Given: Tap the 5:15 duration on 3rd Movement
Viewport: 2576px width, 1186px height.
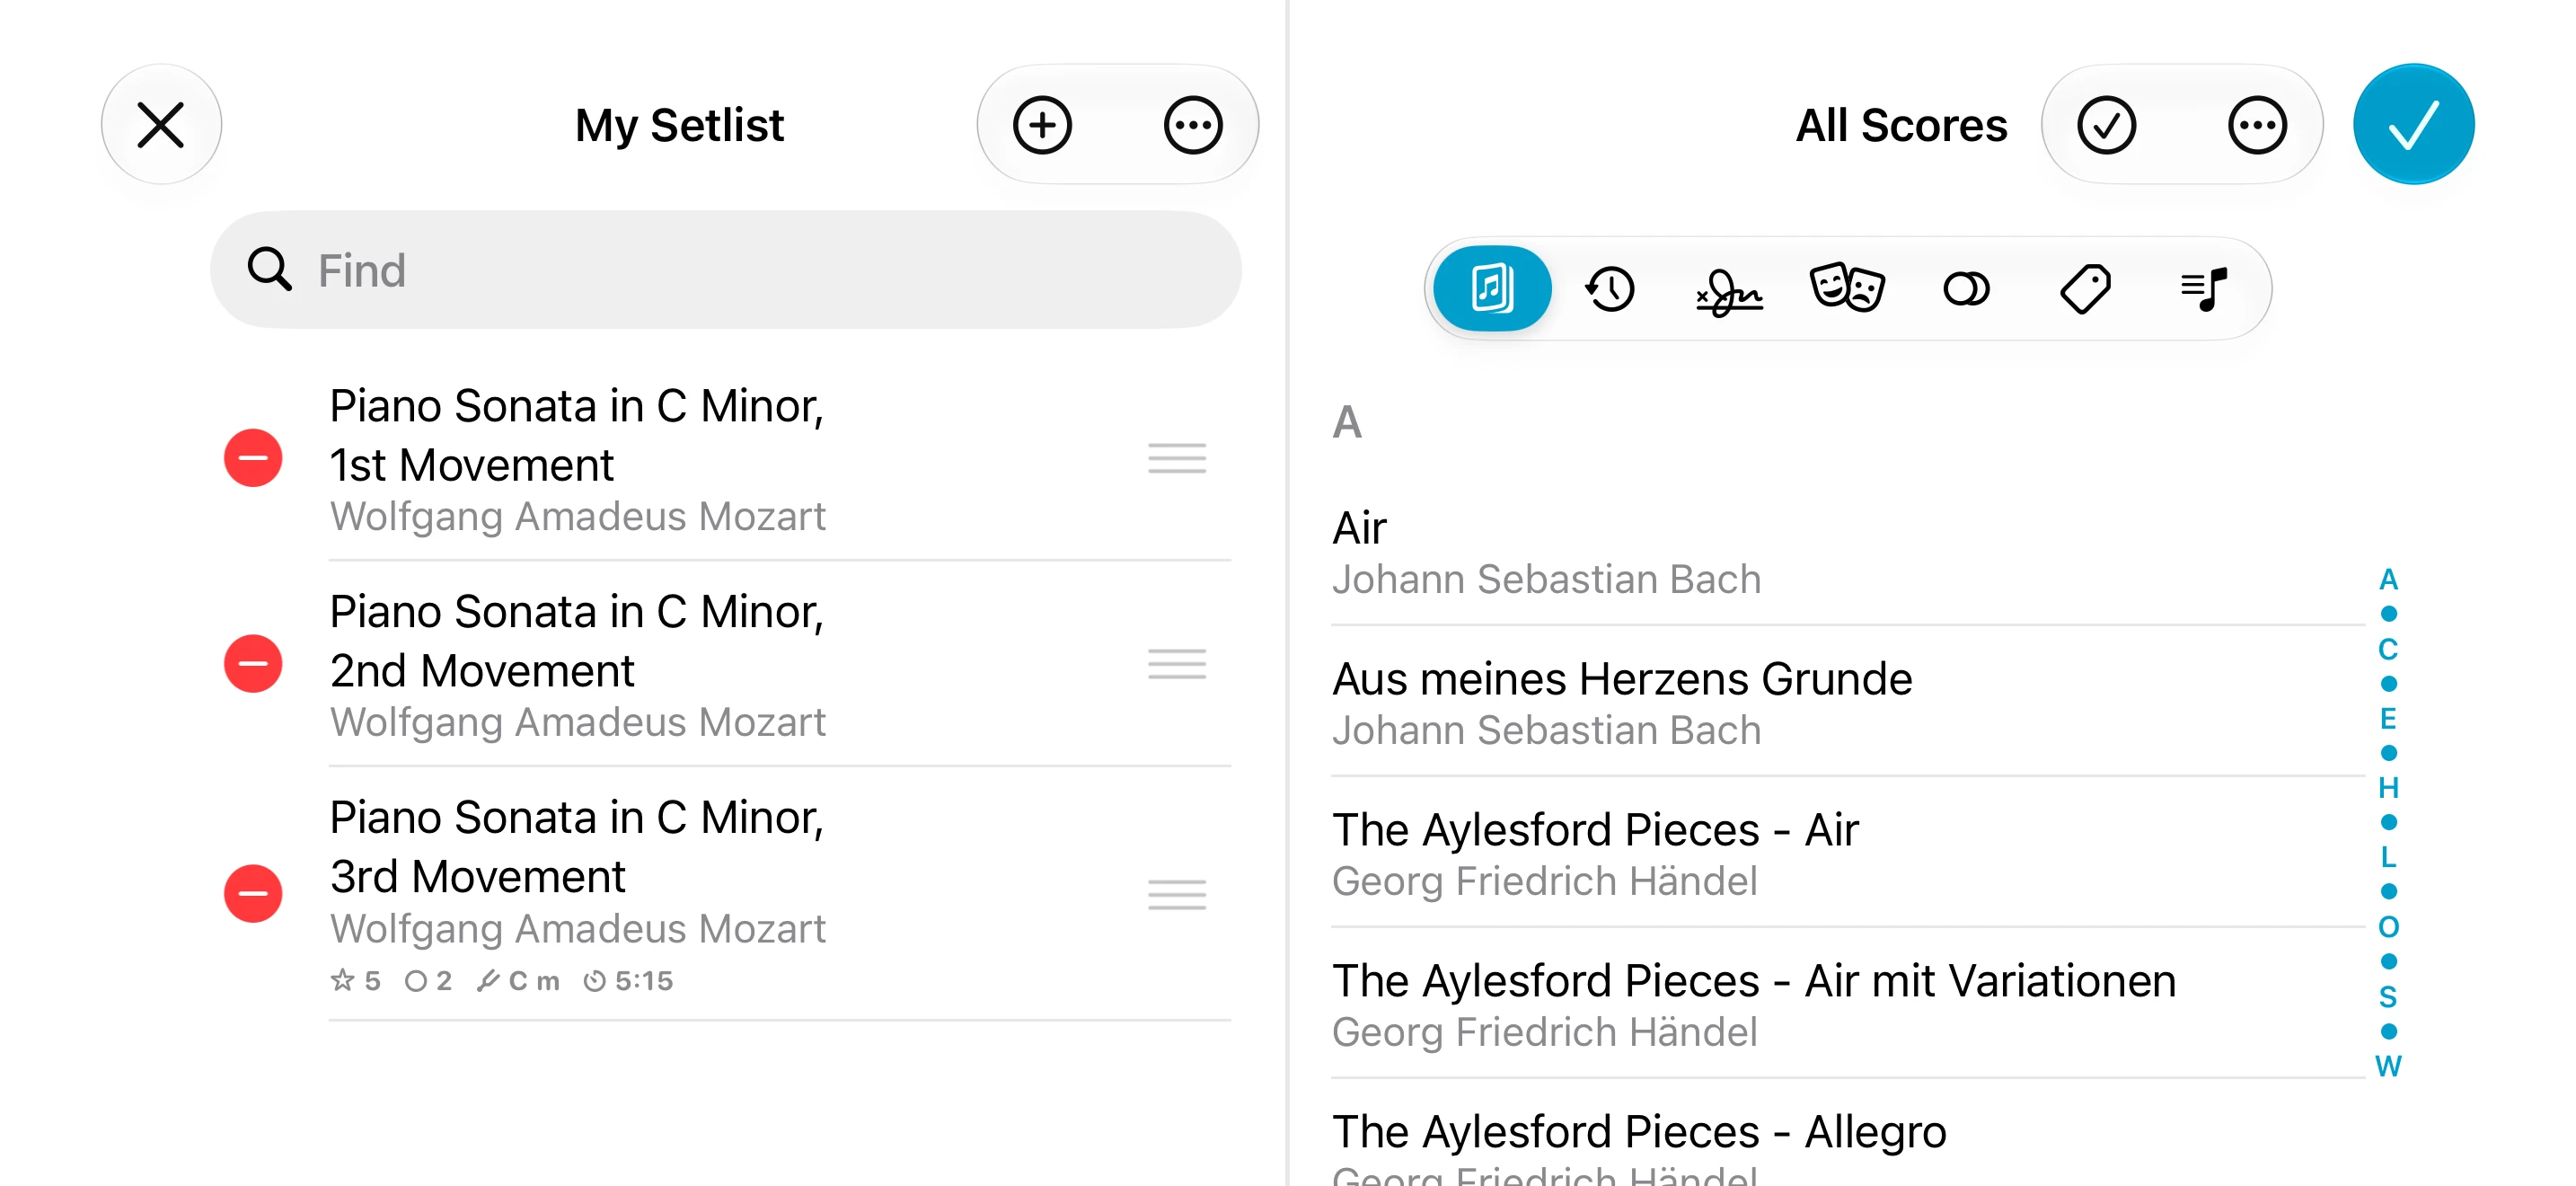Looking at the screenshot, I should [629, 981].
